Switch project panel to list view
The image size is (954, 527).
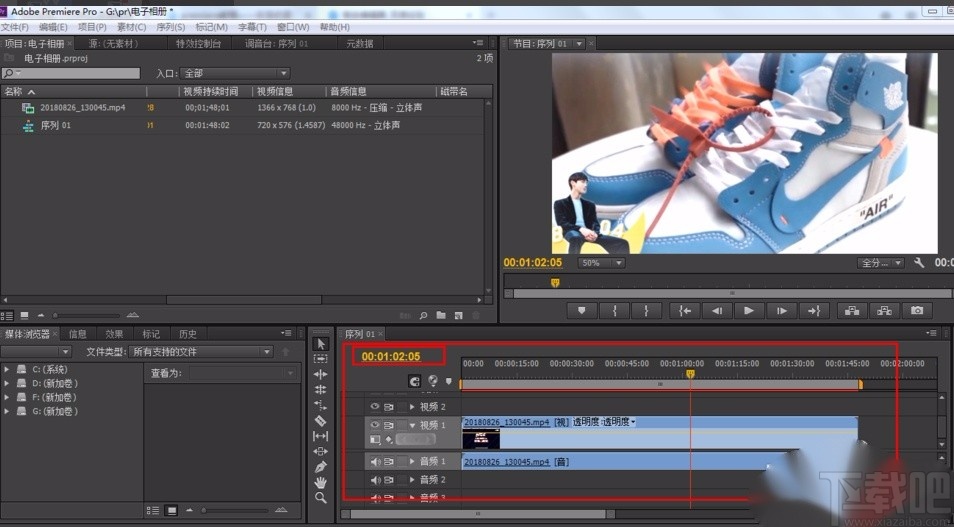tap(7, 316)
